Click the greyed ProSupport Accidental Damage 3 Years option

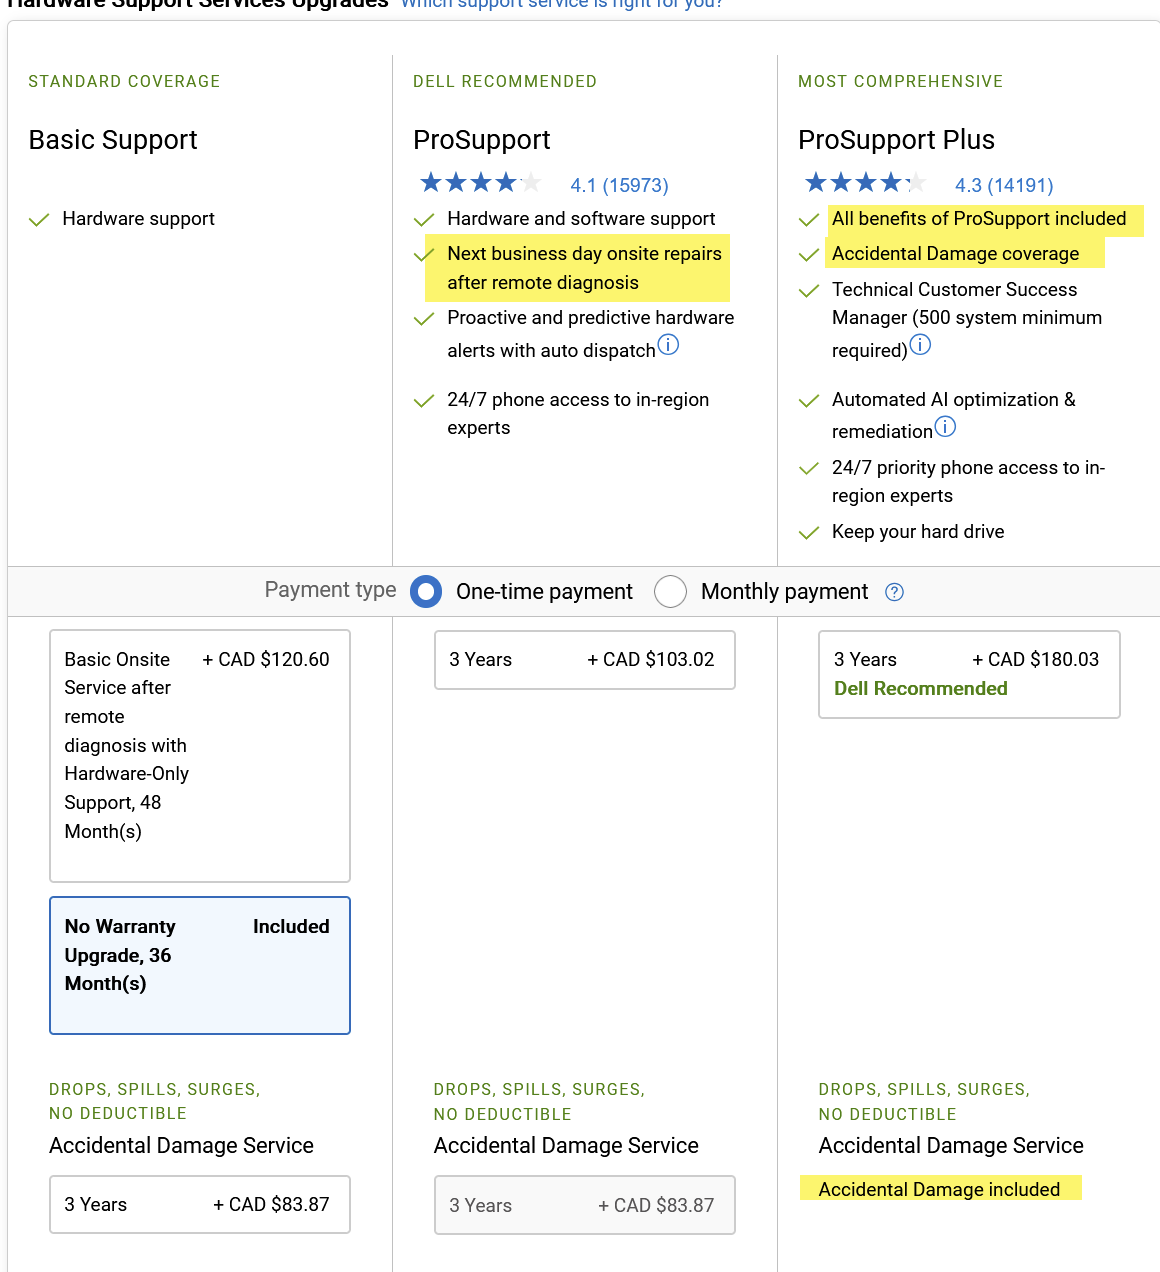(x=585, y=1205)
